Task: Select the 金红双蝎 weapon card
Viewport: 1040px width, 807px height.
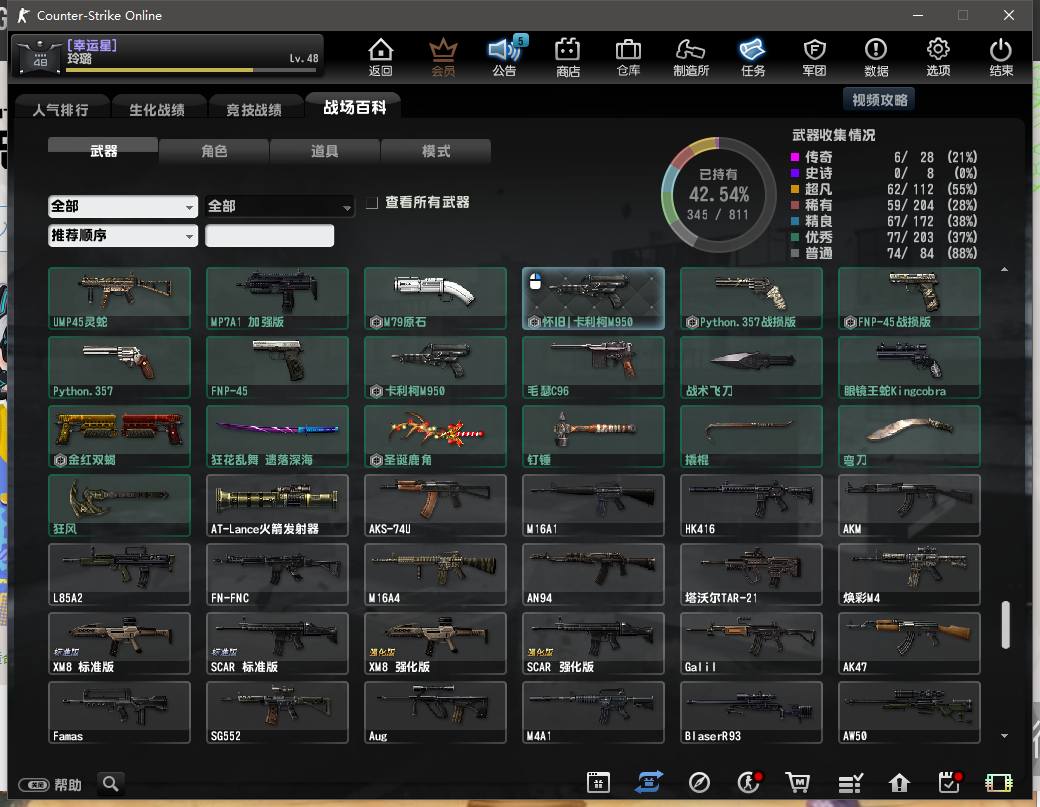Action: click(x=119, y=436)
